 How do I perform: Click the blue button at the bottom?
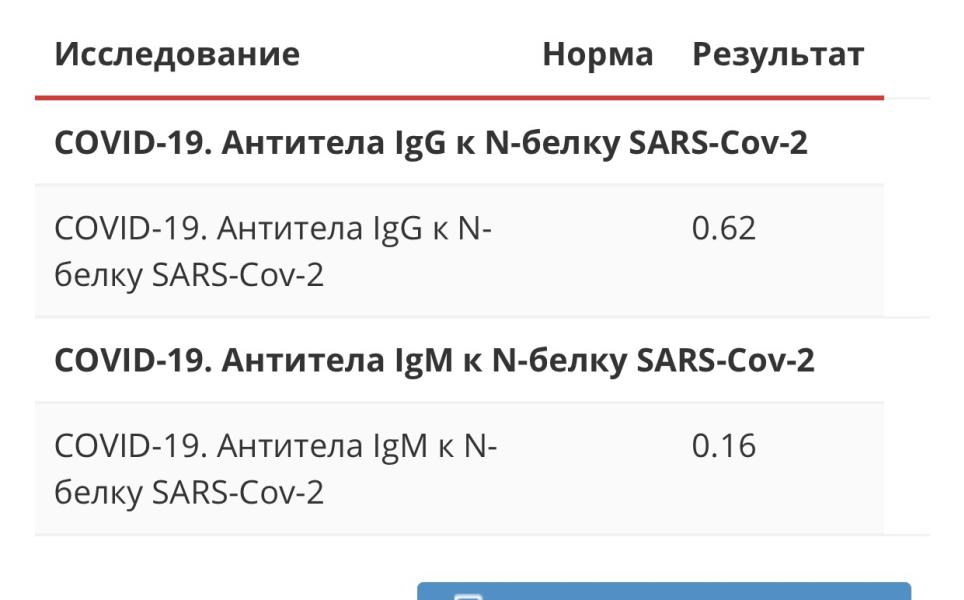[x=664, y=591]
